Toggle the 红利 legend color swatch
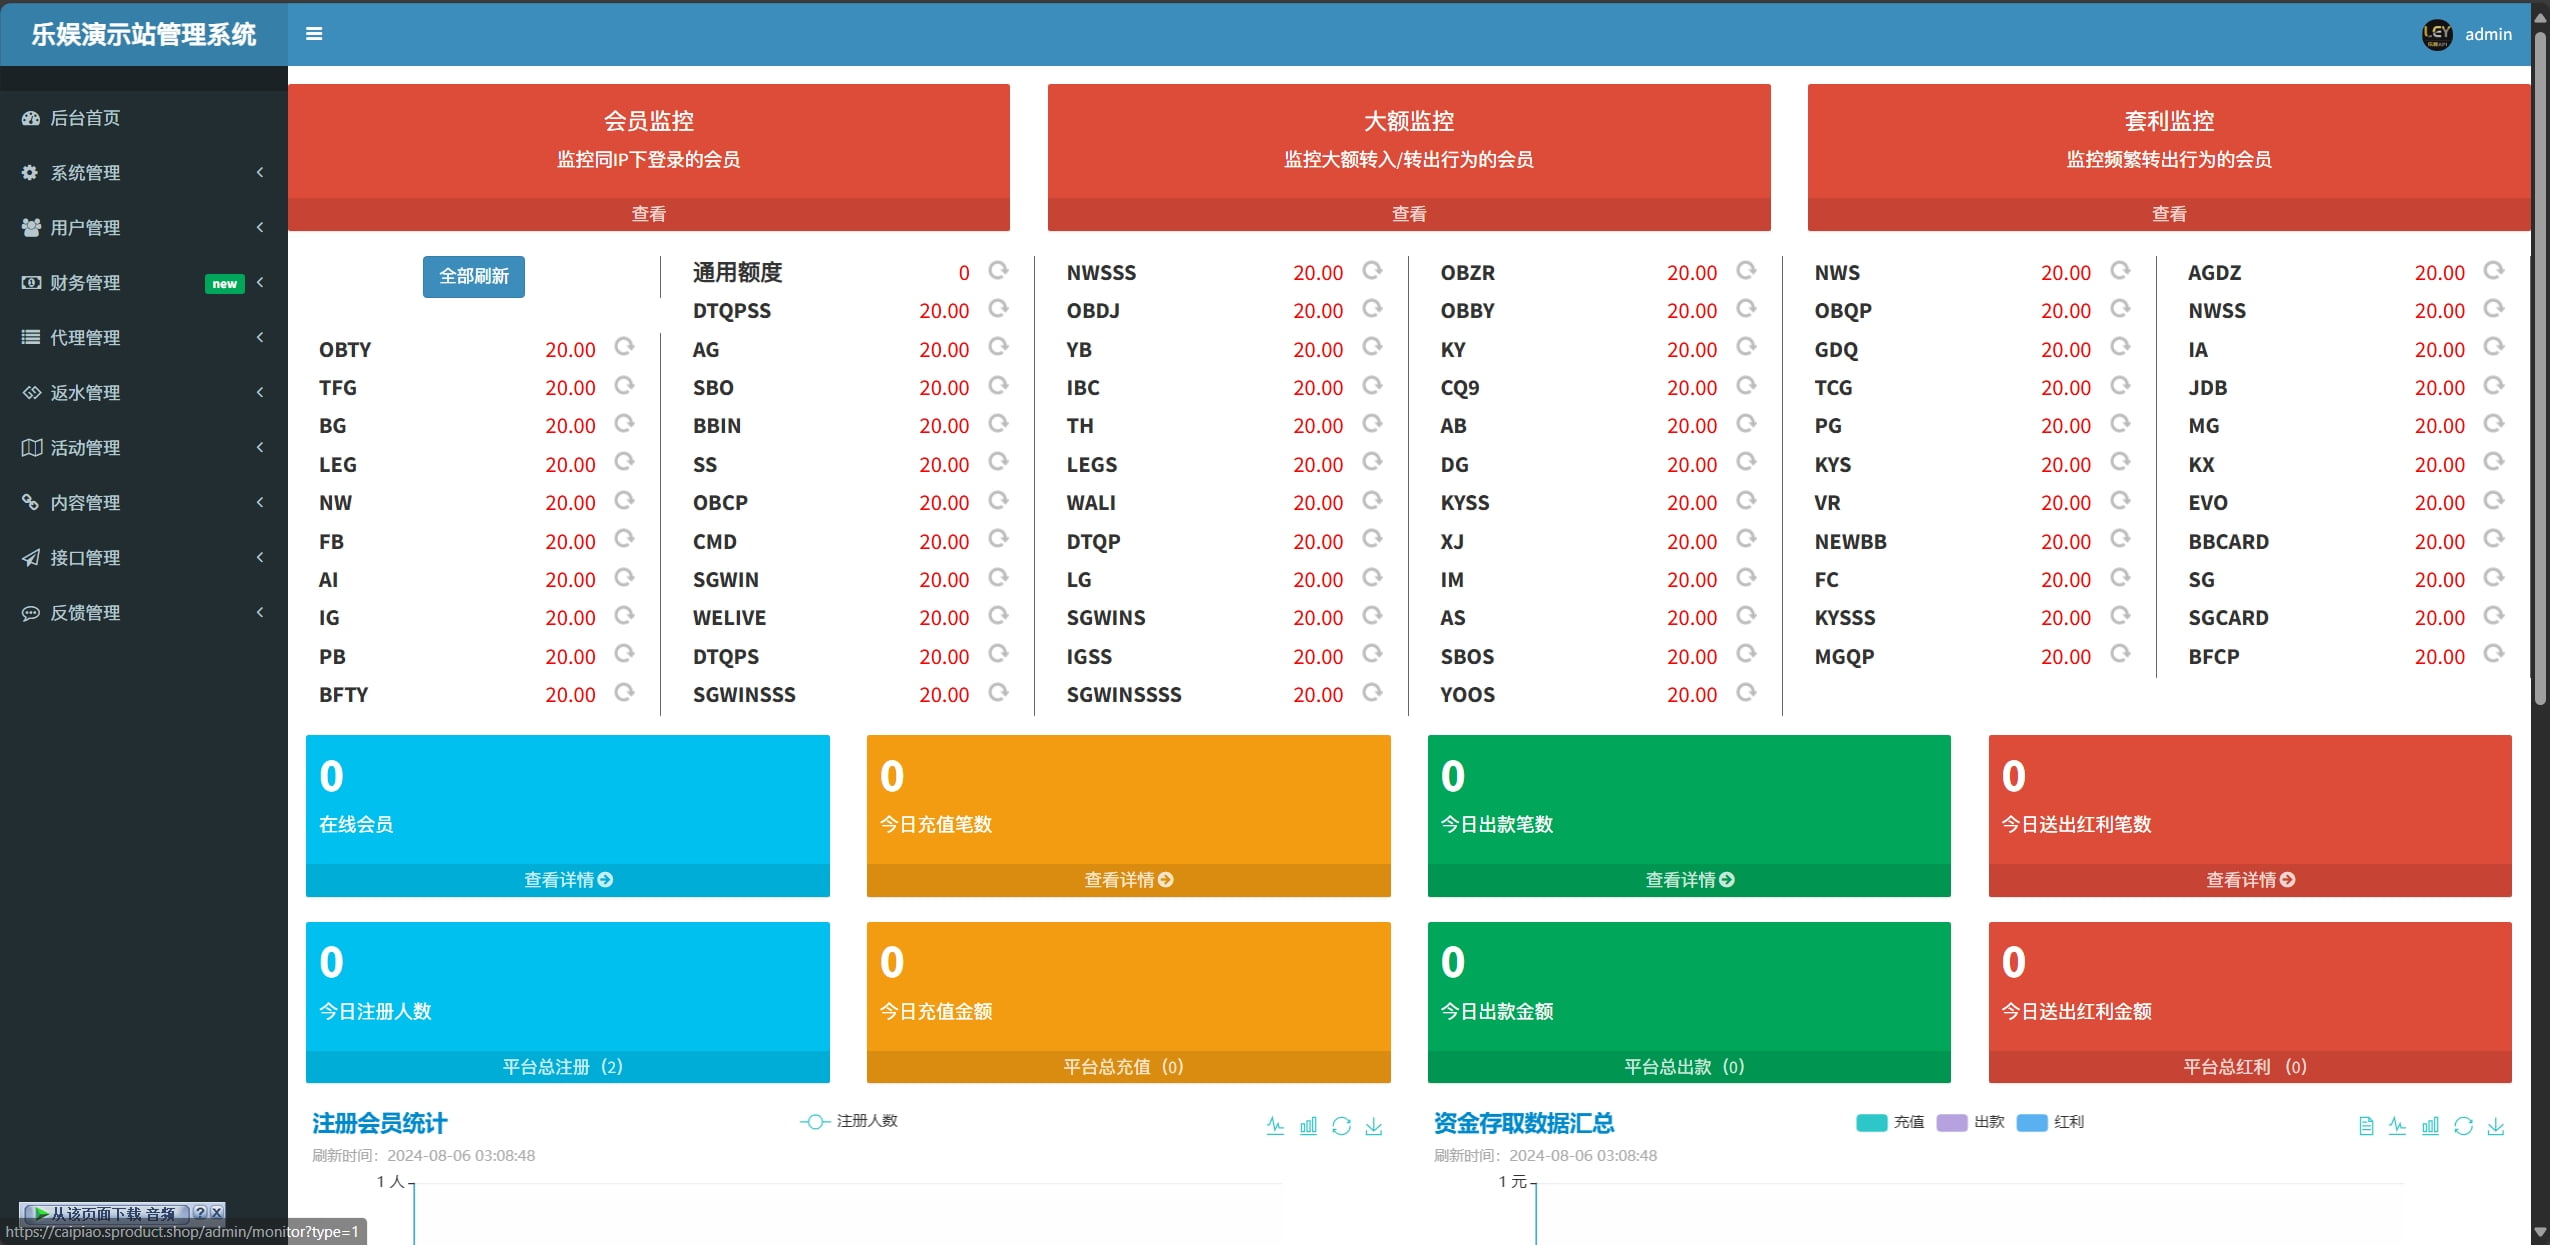The height and width of the screenshot is (1245, 2550). pos(2032,1122)
